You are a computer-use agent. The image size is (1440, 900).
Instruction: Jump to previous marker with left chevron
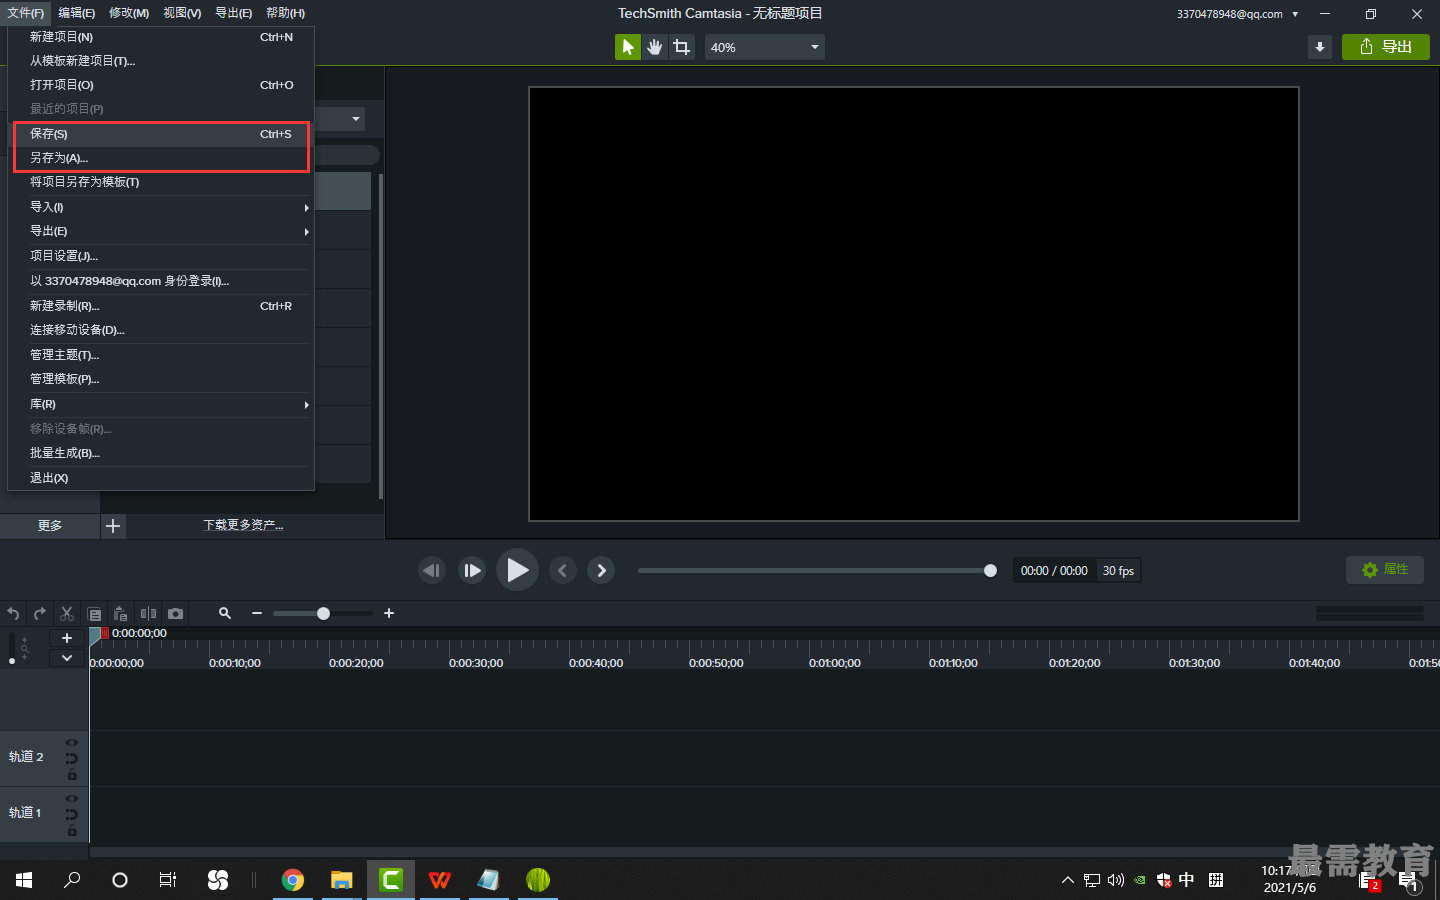[x=563, y=570]
